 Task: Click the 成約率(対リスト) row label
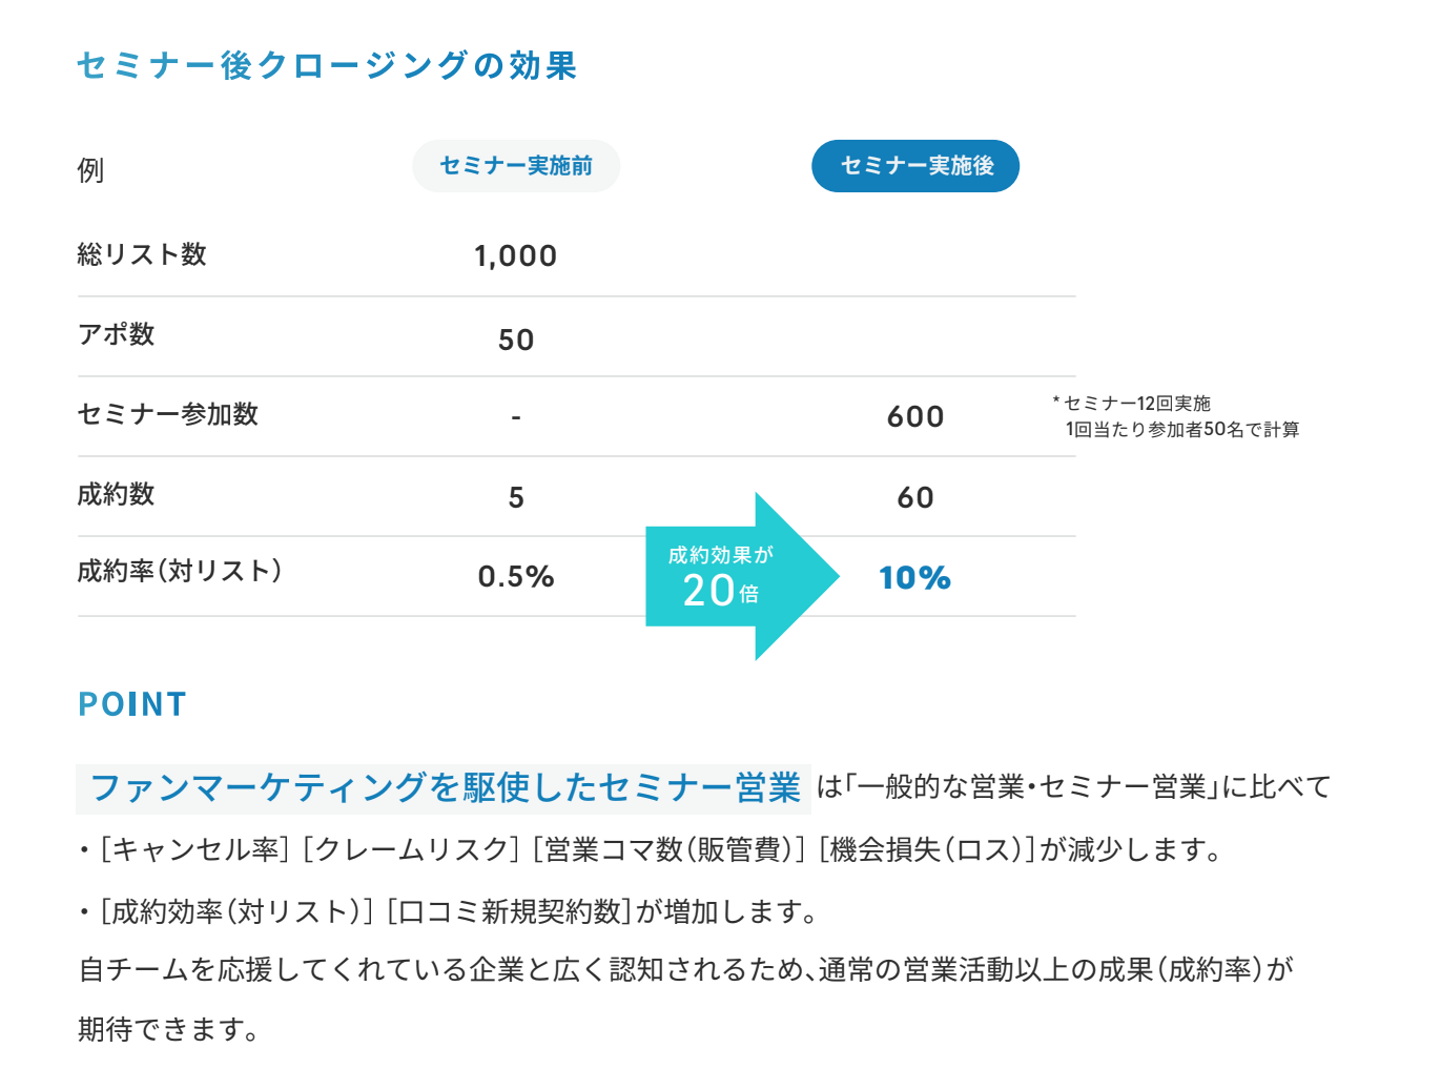pyautogui.click(x=180, y=572)
